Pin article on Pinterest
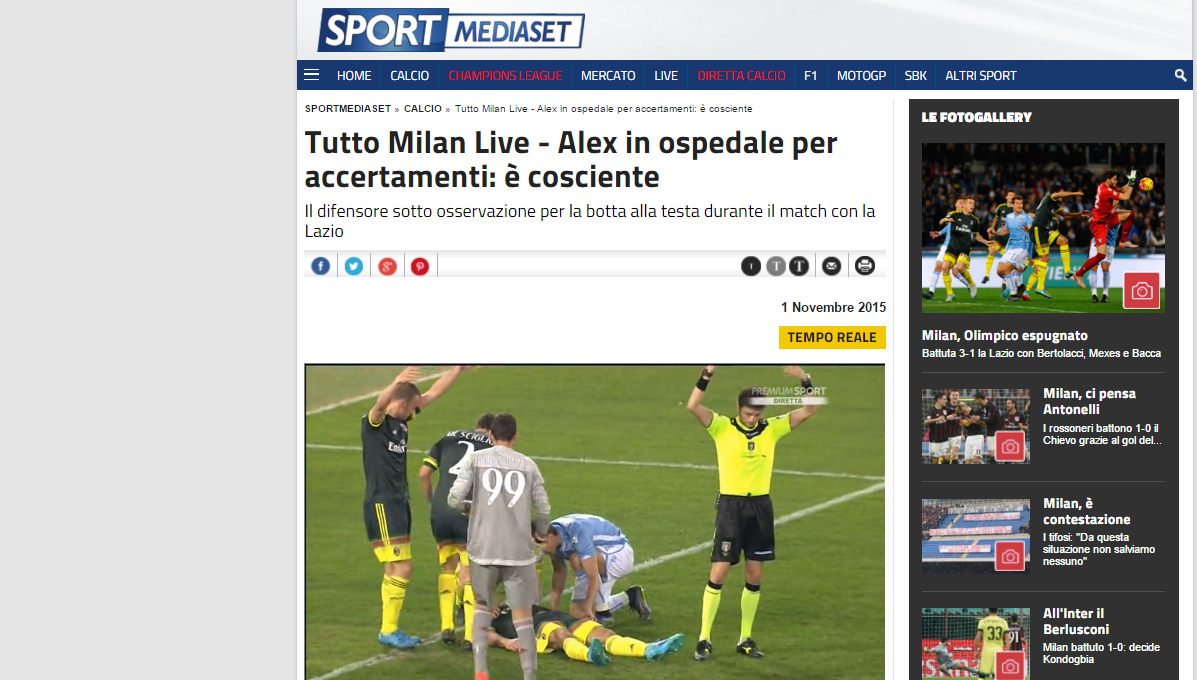1197x680 pixels. click(420, 266)
